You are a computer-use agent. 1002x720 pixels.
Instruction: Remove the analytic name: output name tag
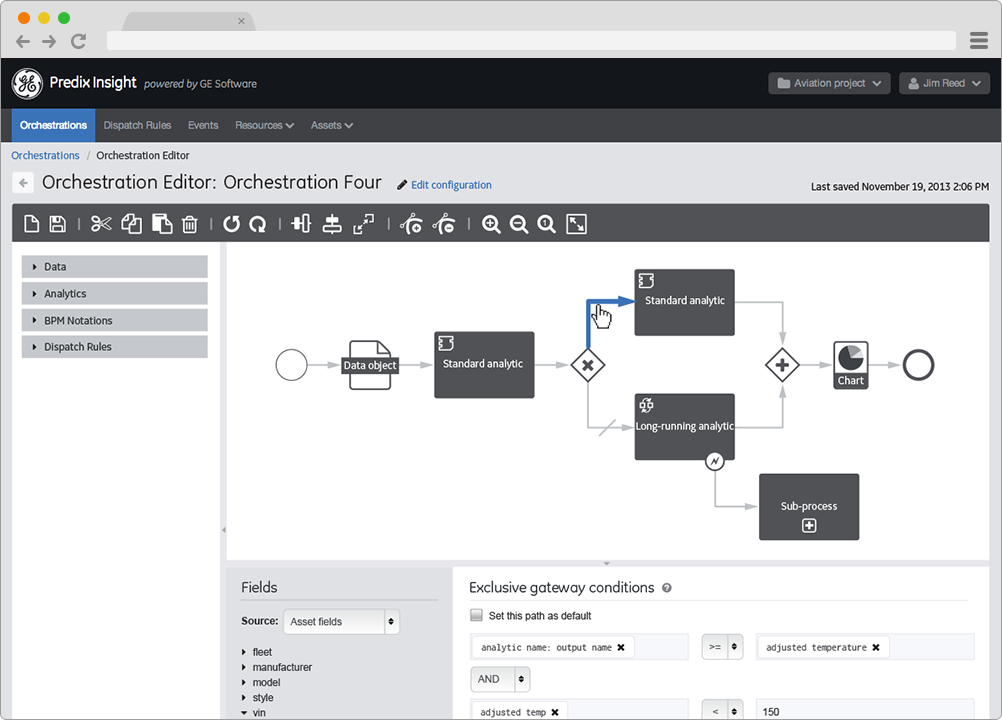pos(620,647)
